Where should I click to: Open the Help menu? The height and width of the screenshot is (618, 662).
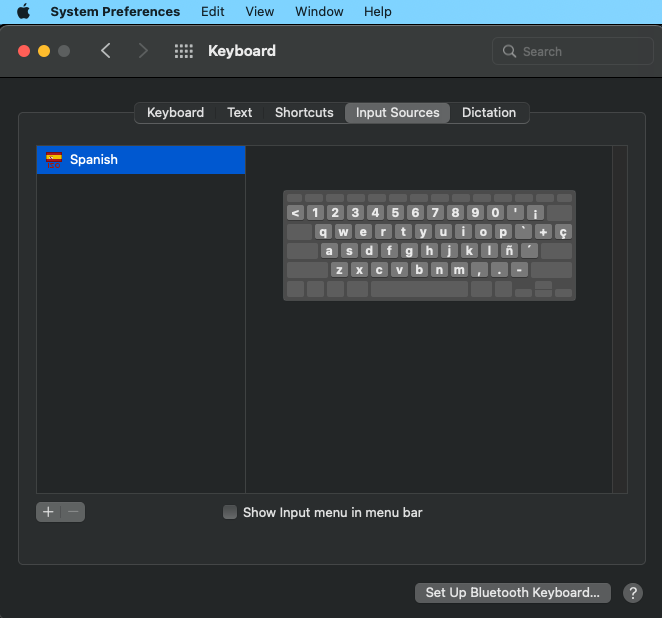pos(378,11)
